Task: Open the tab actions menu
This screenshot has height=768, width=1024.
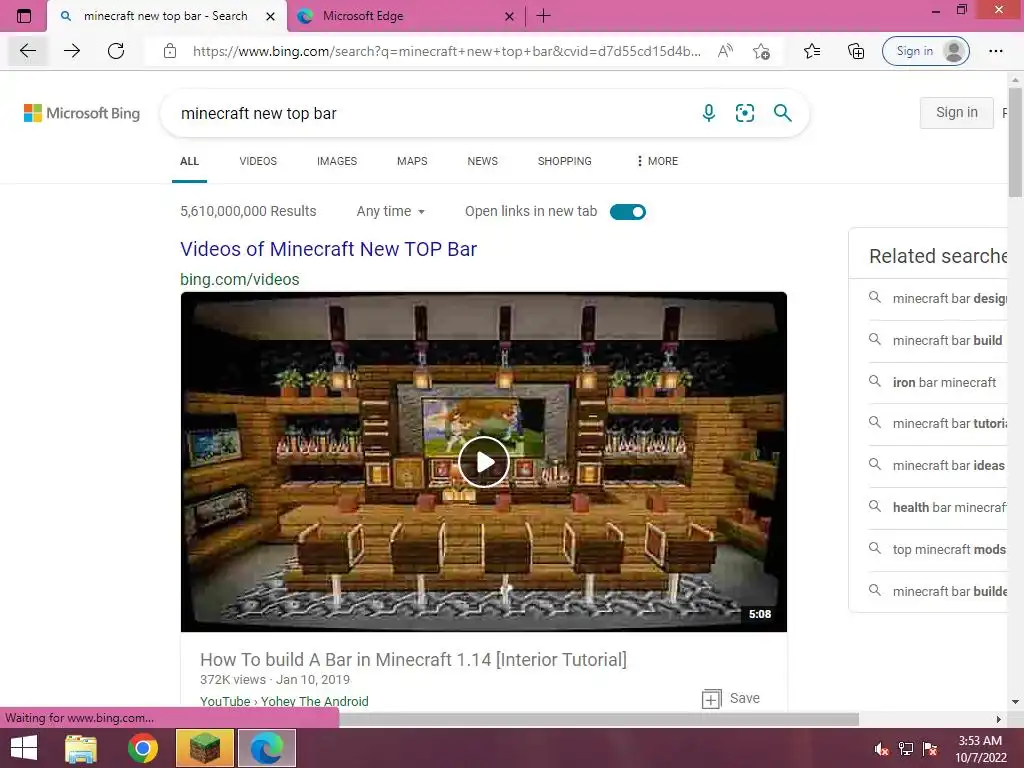Action: 24,16
